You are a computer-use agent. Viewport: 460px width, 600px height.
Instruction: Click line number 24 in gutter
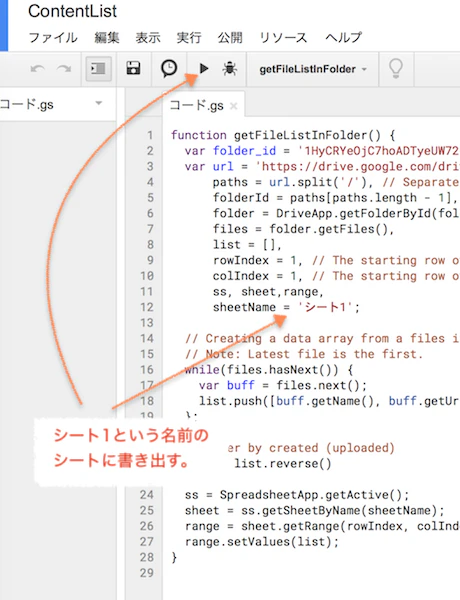tap(147, 495)
